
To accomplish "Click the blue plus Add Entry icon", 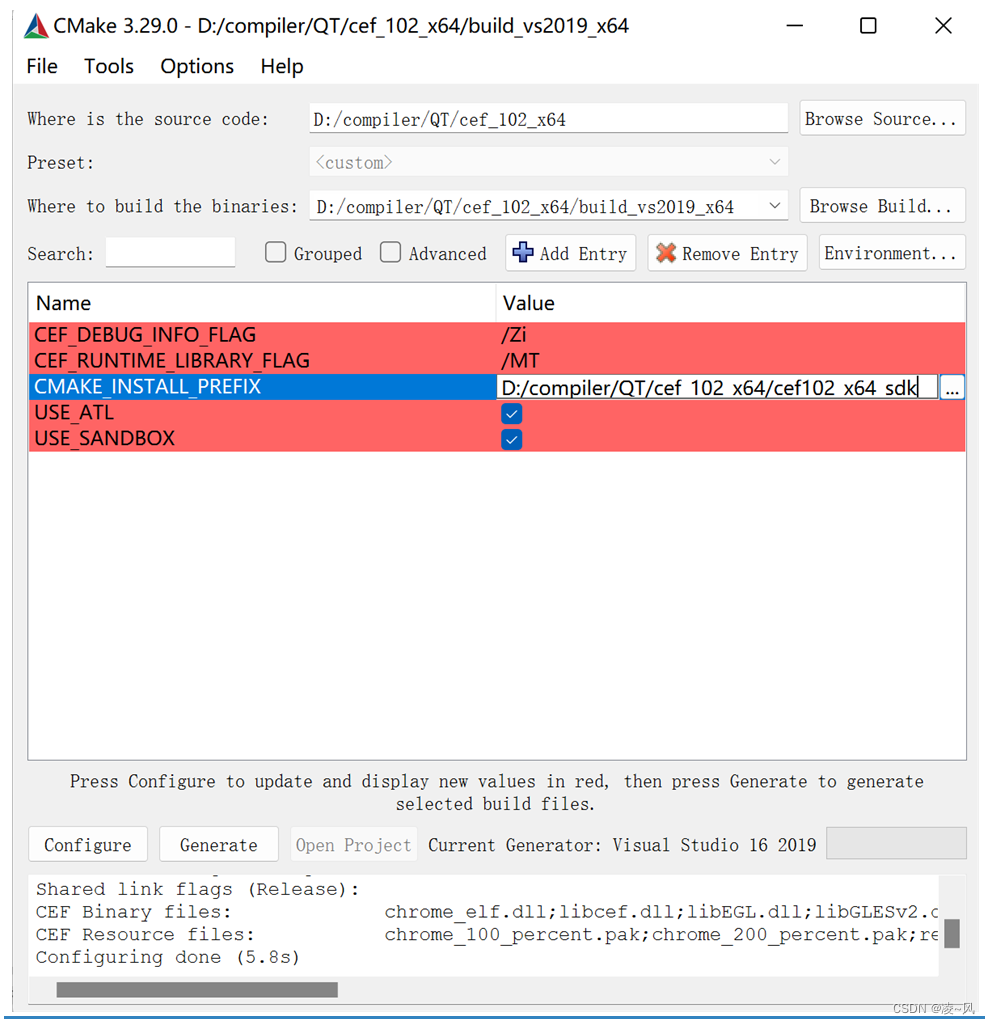I will tap(522, 252).
